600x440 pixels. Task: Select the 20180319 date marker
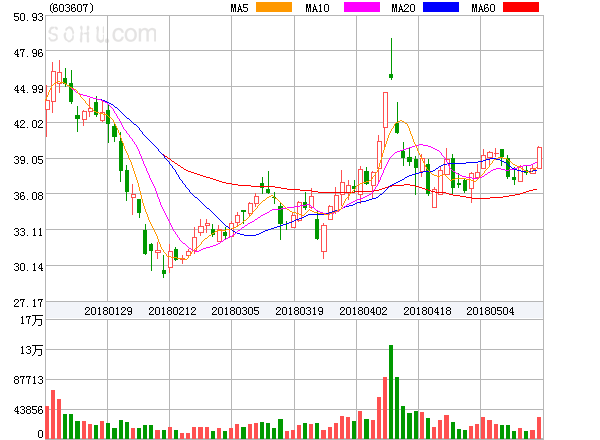(299, 311)
